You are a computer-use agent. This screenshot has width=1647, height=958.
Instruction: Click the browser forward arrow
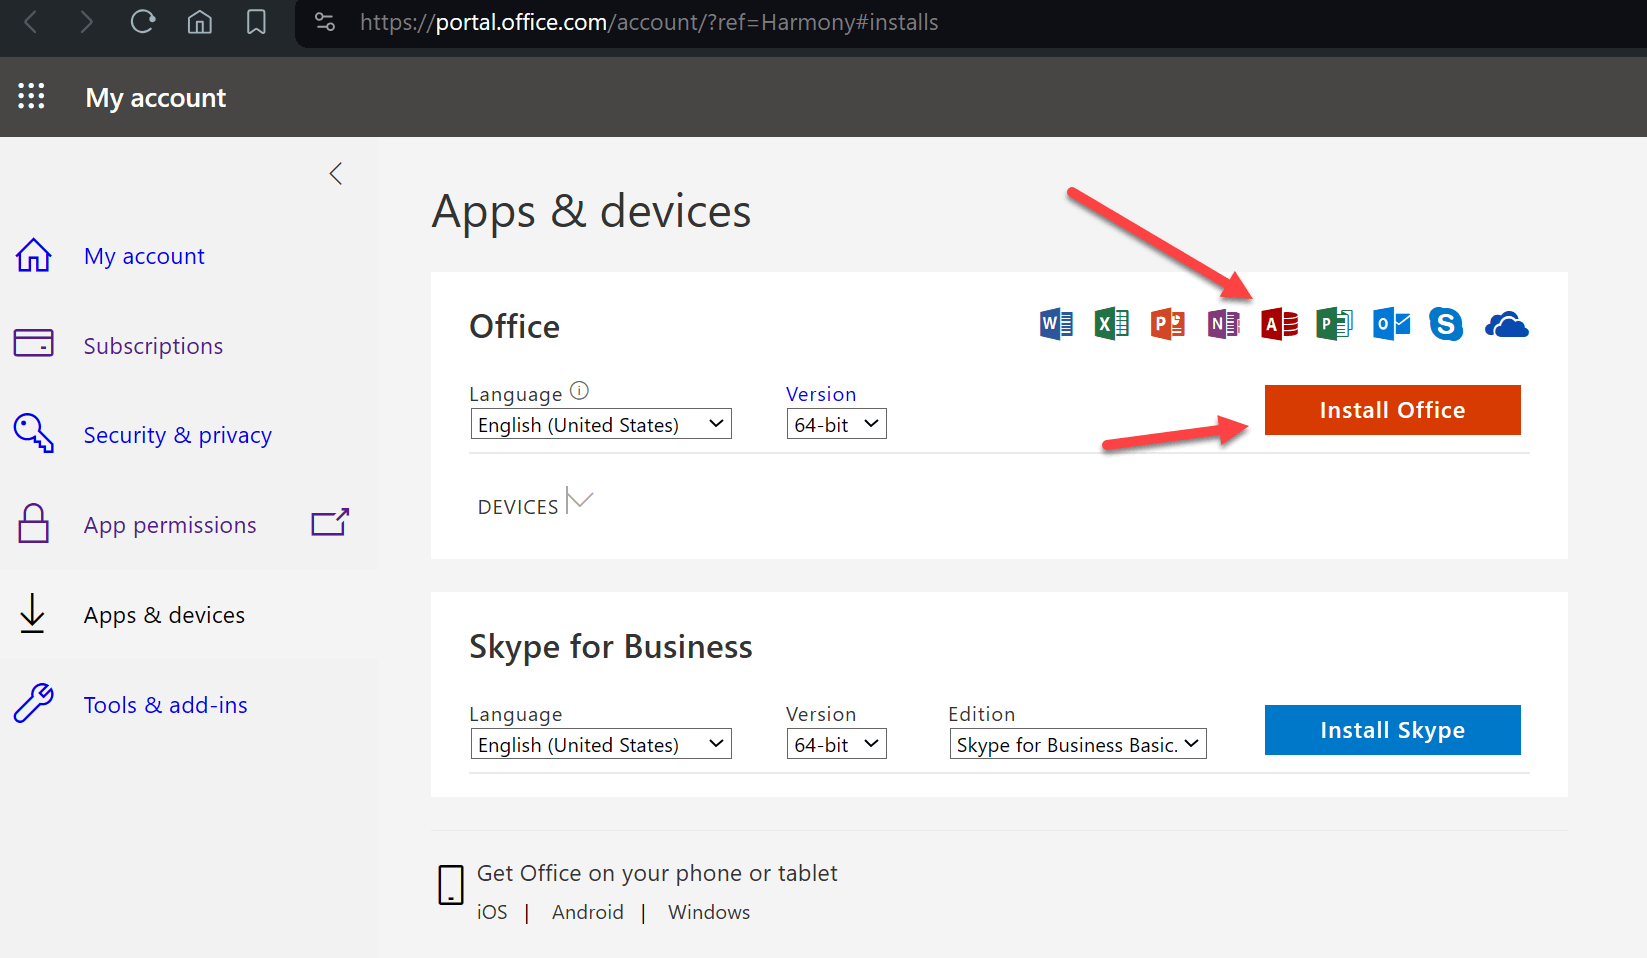[x=86, y=22]
